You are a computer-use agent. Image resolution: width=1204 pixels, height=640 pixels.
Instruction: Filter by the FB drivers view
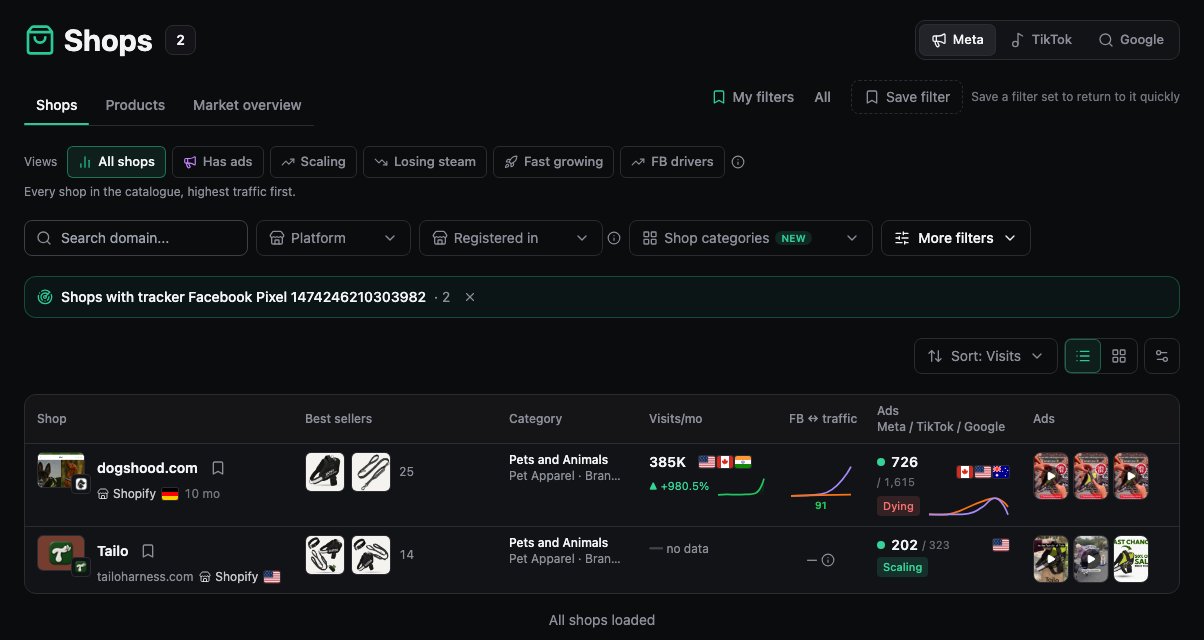pyautogui.click(x=672, y=162)
